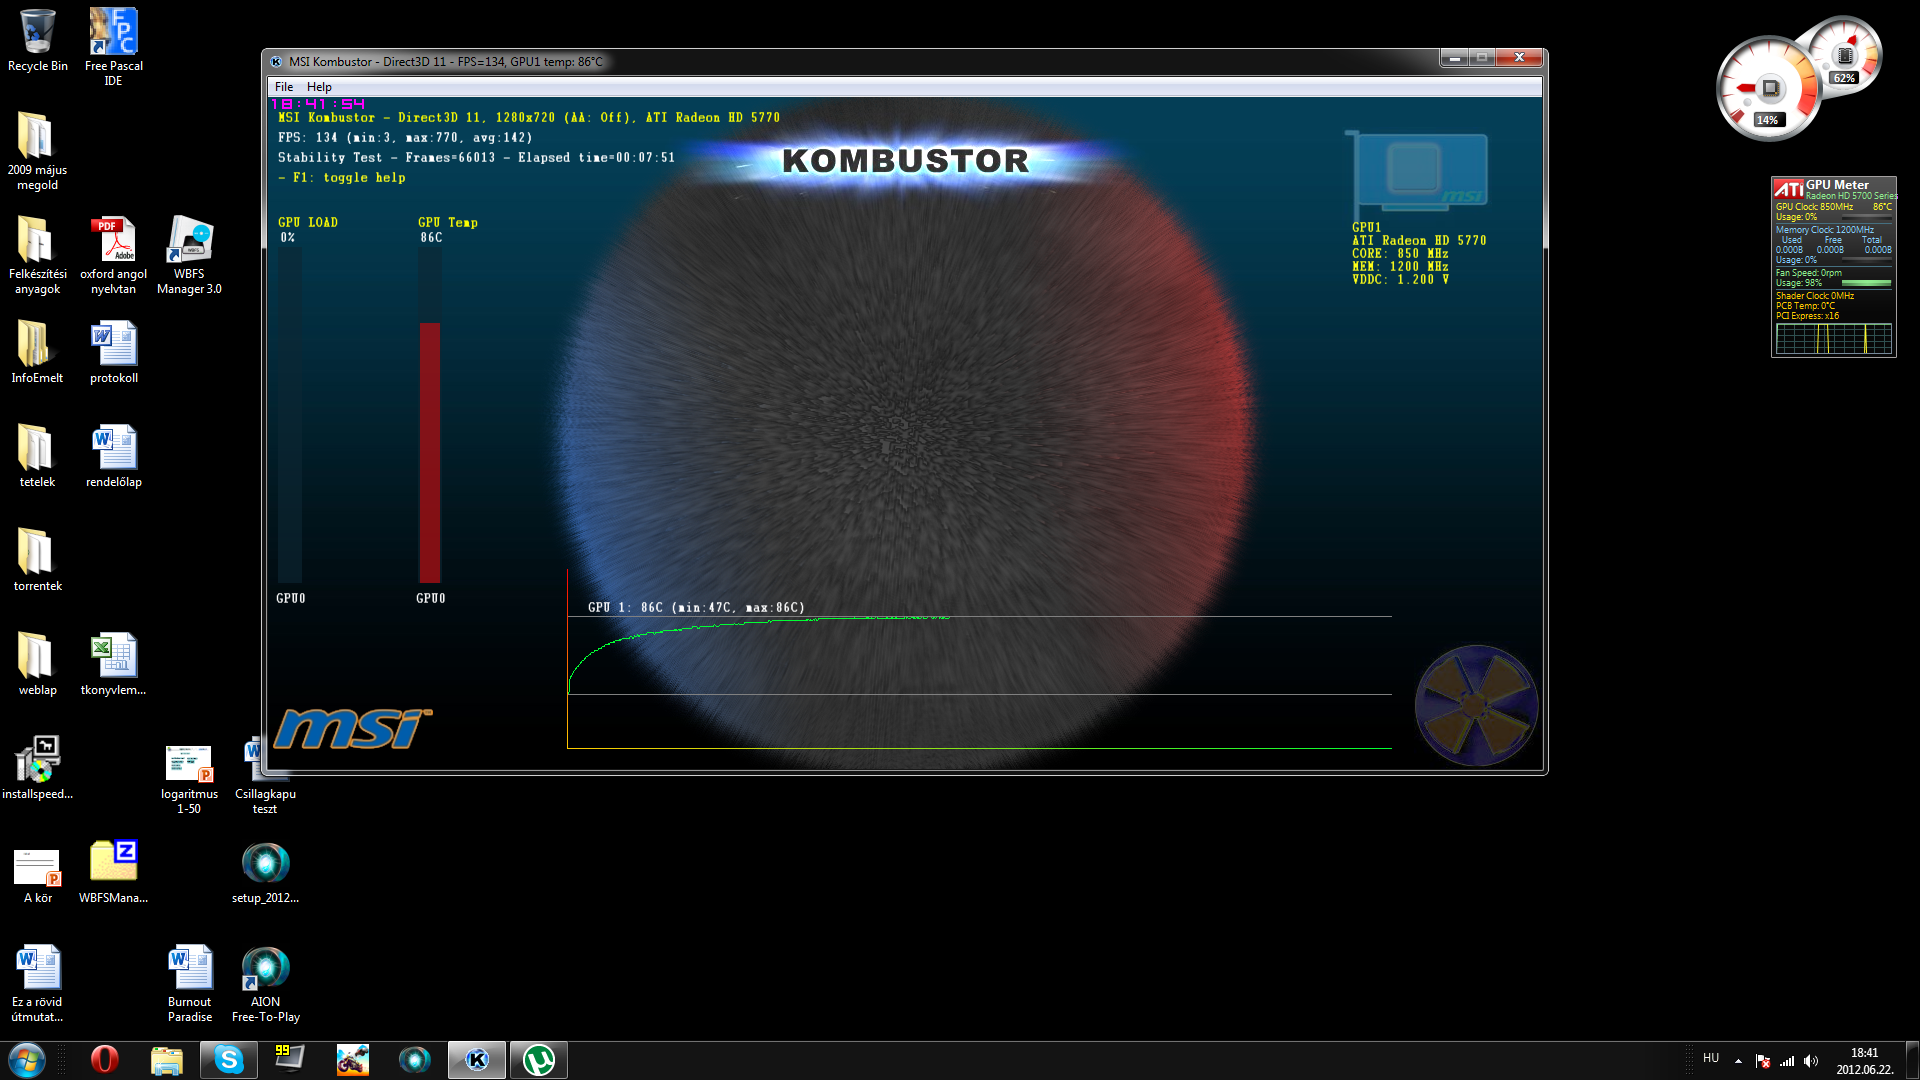Image resolution: width=1920 pixels, height=1080 pixels.
Task: Click the GPU Temp red bar
Action: click(x=430, y=452)
